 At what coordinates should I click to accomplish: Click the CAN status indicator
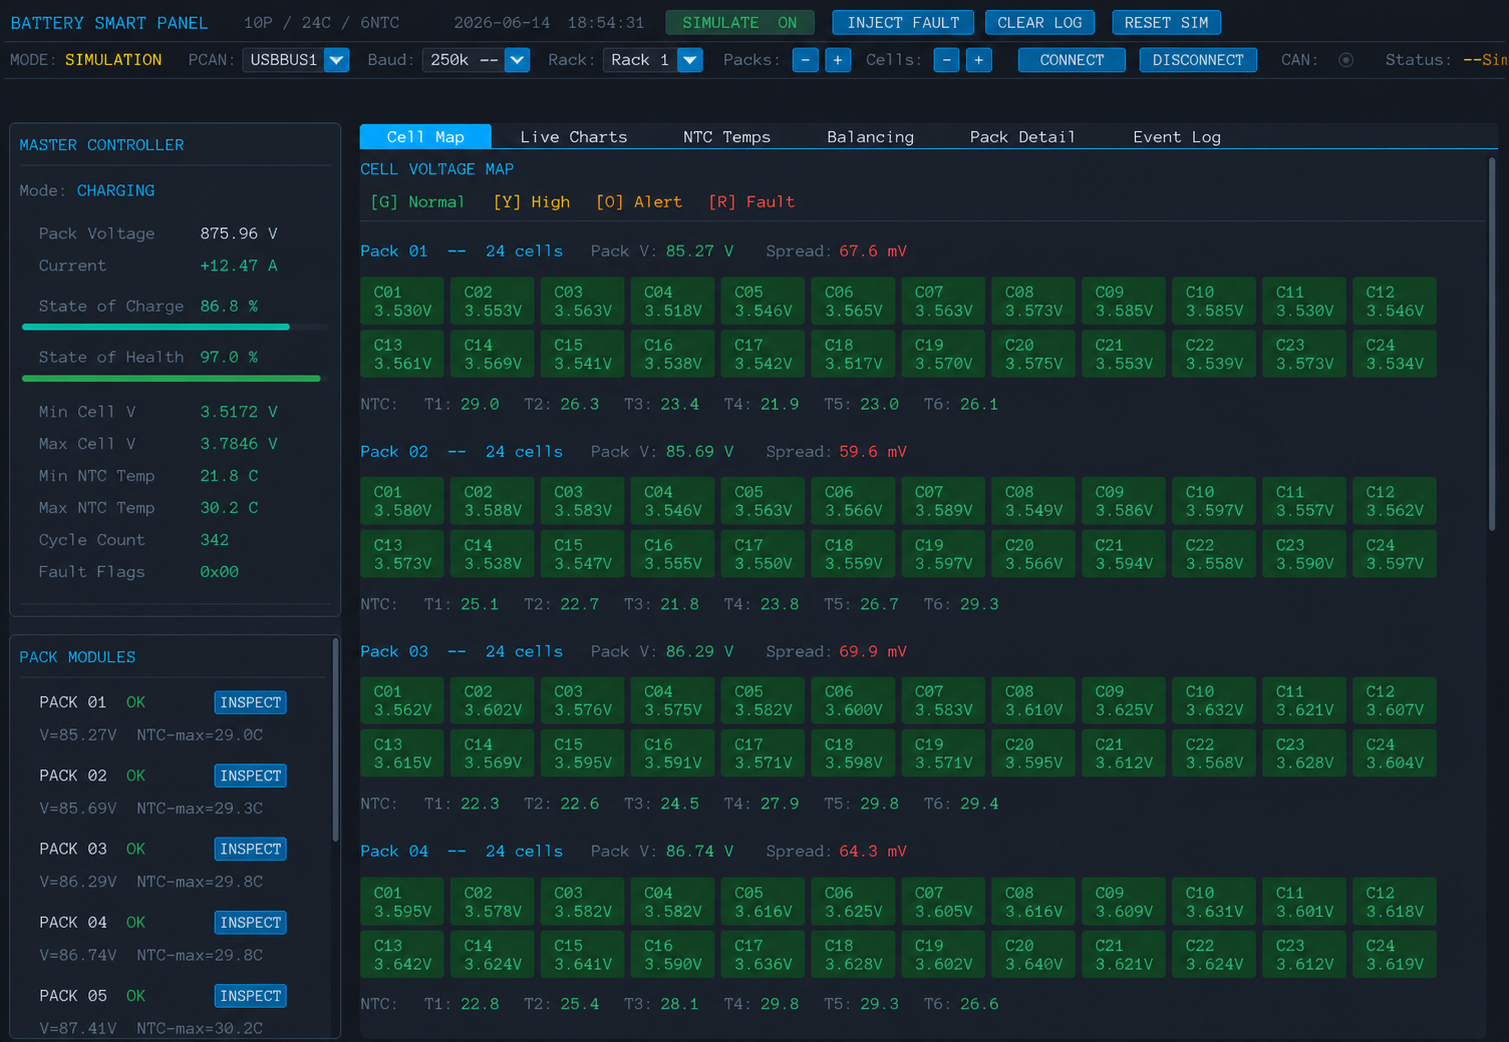pyautogui.click(x=1346, y=60)
